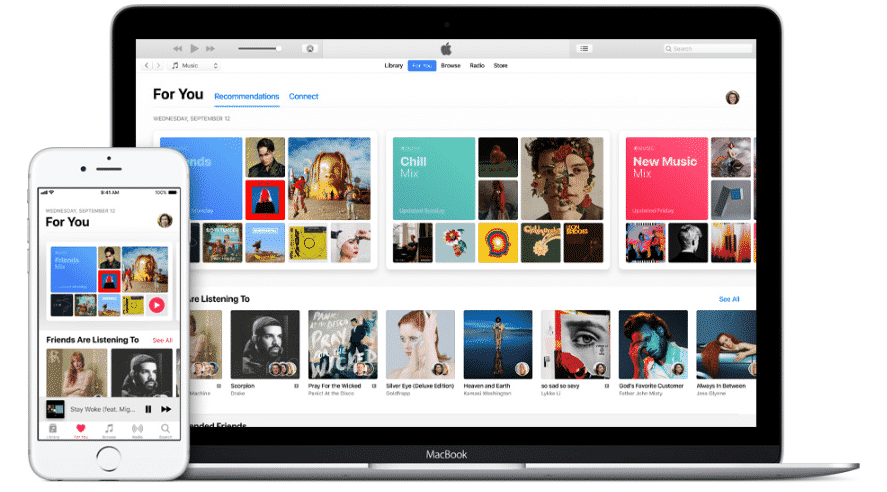887x492 pixels.
Task: Click the AirPlay icon beside the volume slider
Action: pyautogui.click(x=310, y=48)
